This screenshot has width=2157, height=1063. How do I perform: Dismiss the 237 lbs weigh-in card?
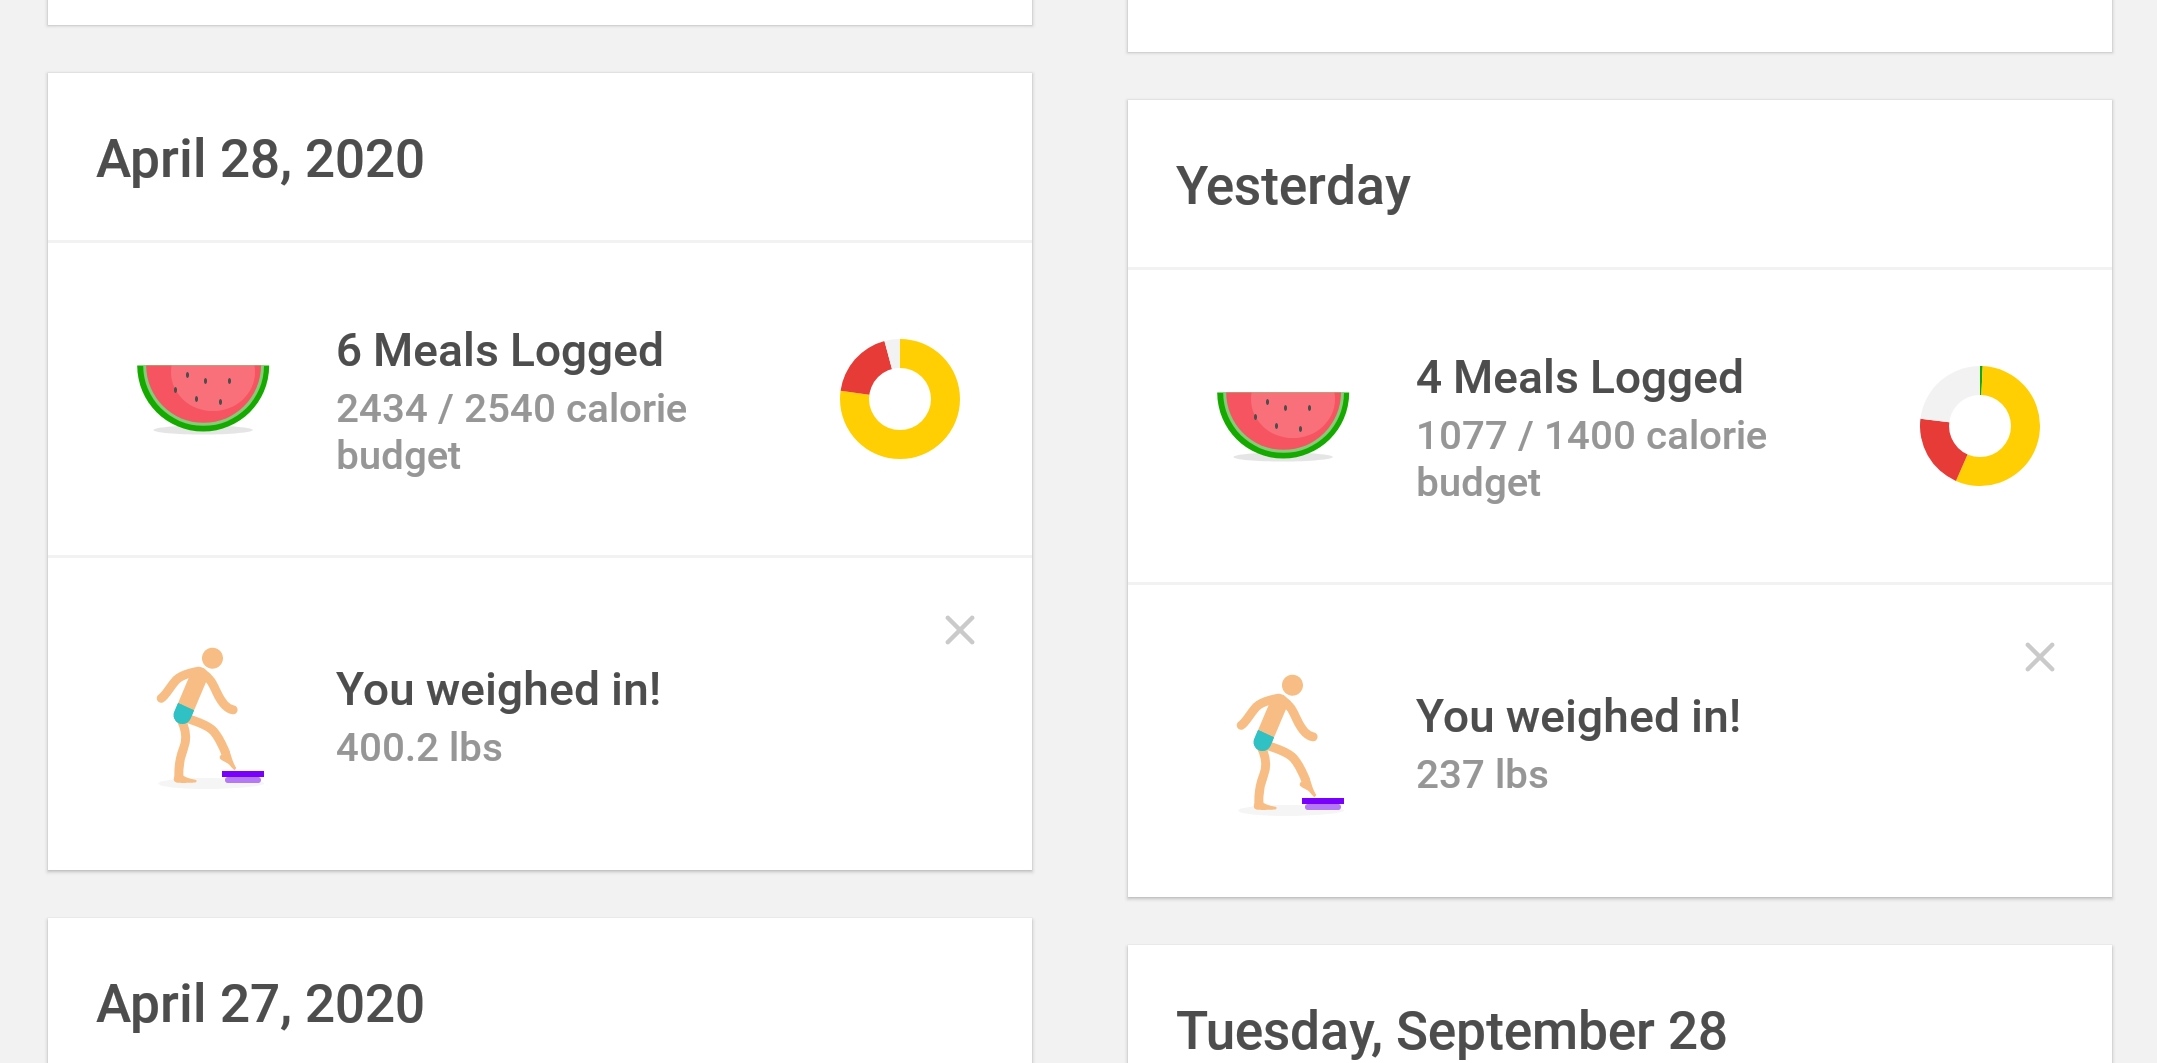(2040, 657)
